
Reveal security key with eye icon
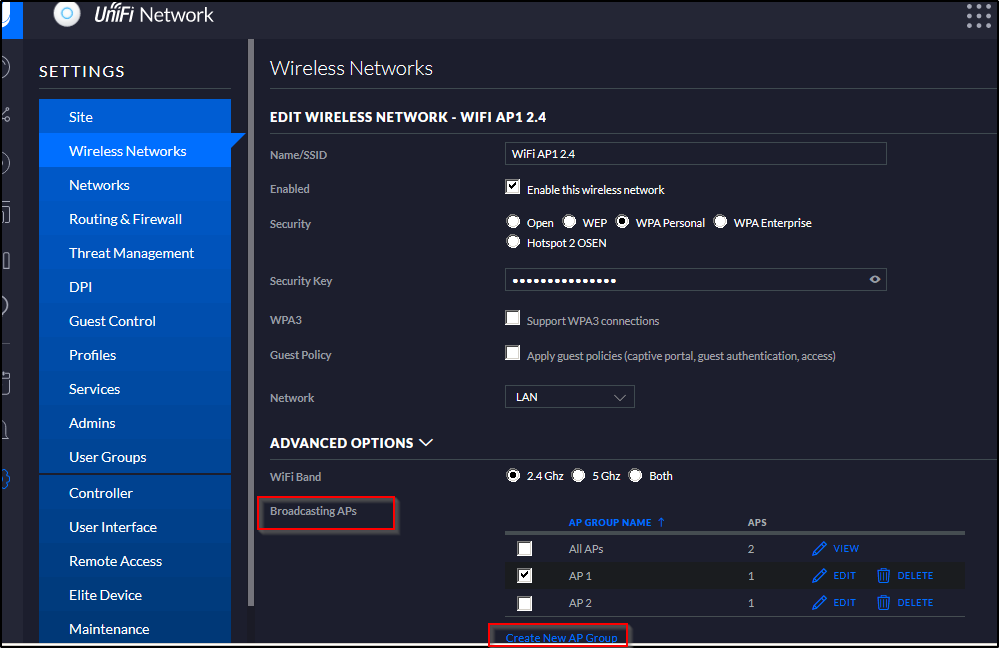[x=875, y=279]
